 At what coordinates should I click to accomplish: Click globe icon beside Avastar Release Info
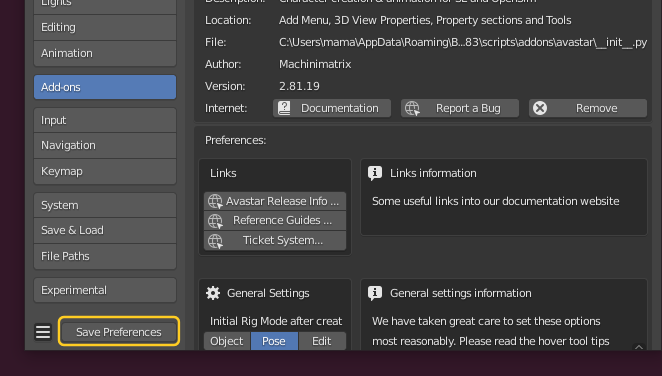coord(215,201)
